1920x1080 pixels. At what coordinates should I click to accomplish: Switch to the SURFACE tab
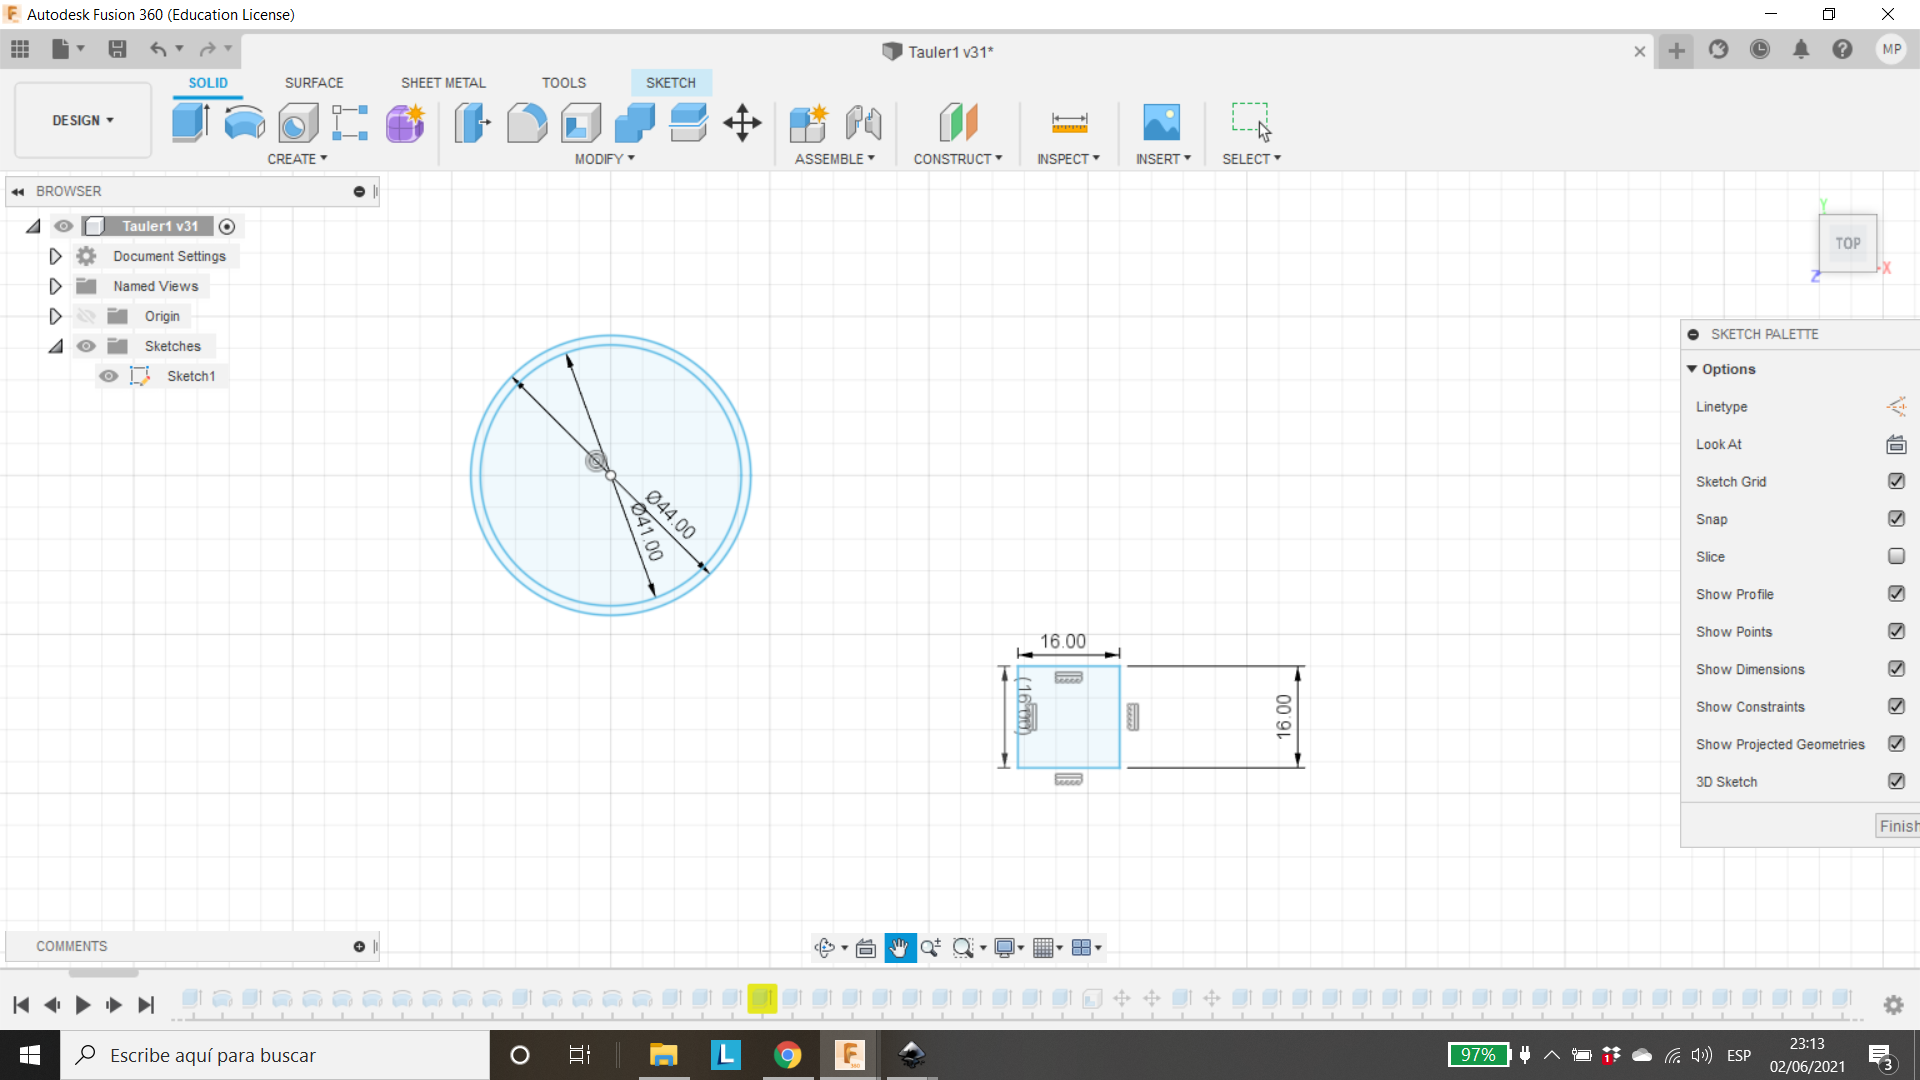(x=313, y=82)
